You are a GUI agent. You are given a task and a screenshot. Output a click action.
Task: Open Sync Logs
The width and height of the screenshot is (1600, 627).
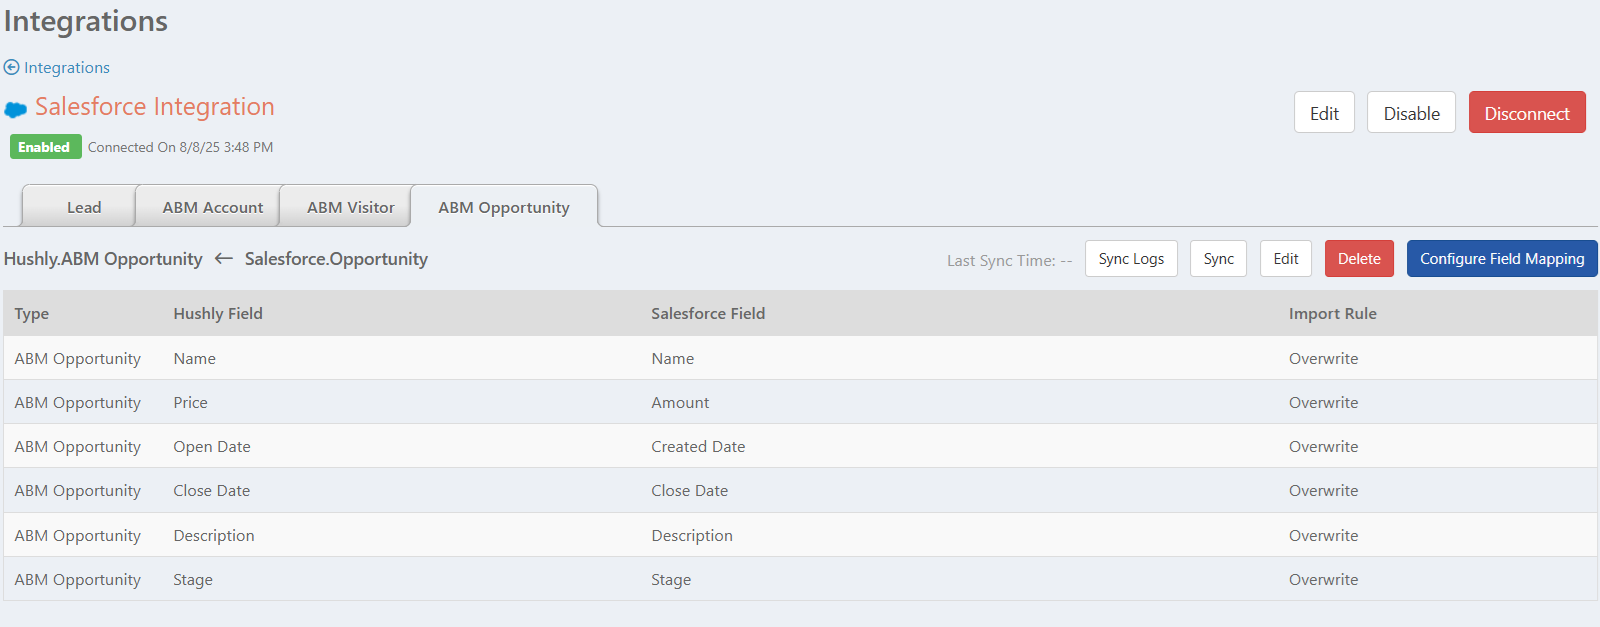coord(1131,259)
